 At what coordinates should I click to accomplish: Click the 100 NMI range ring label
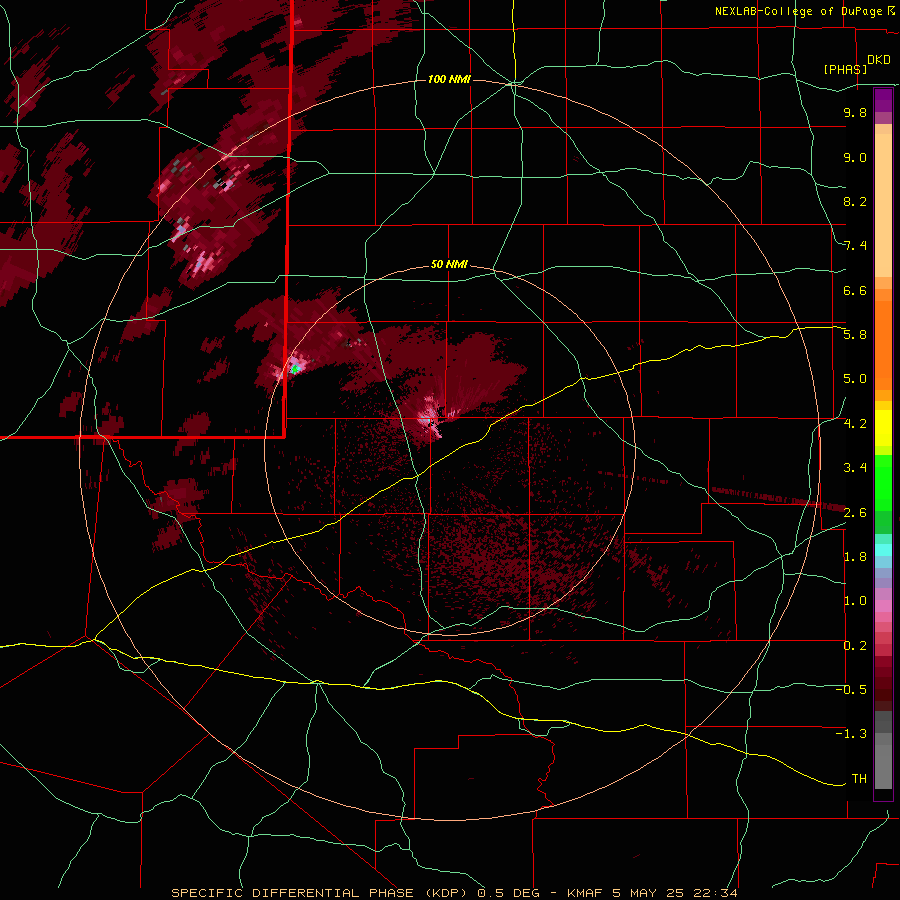pos(449,79)
